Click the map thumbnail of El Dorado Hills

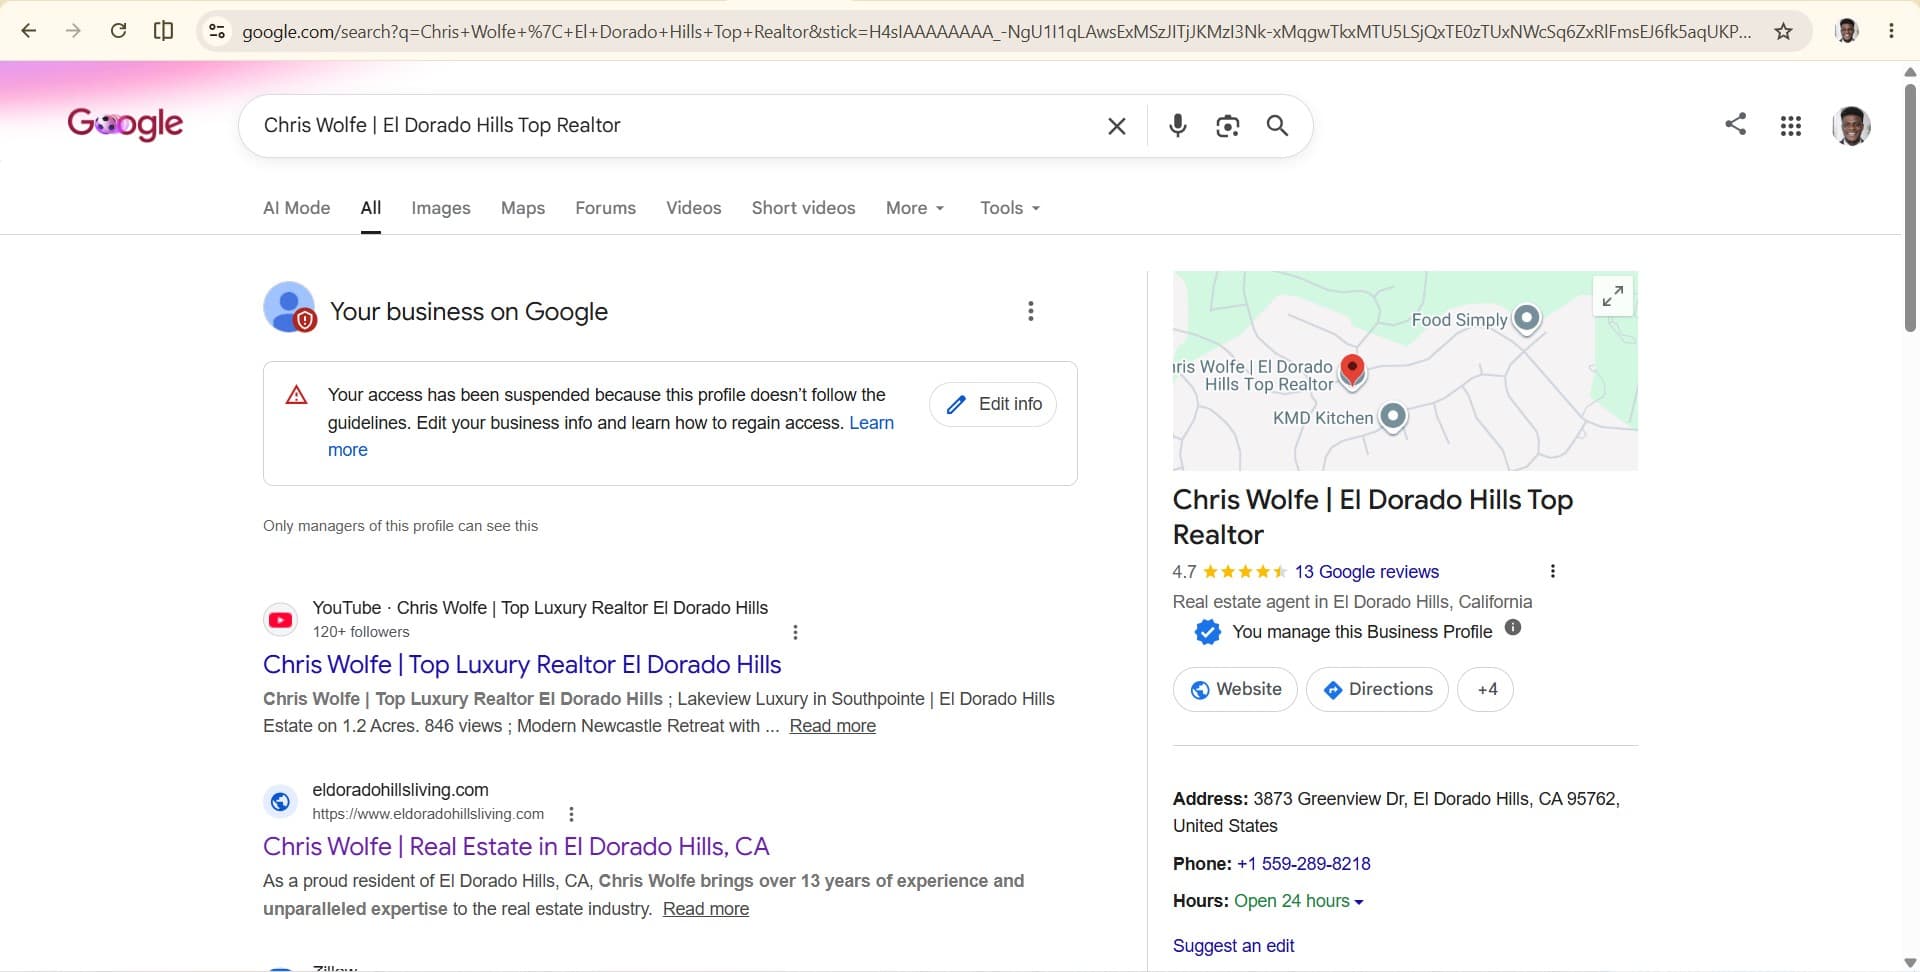[x=1405, y=371]
